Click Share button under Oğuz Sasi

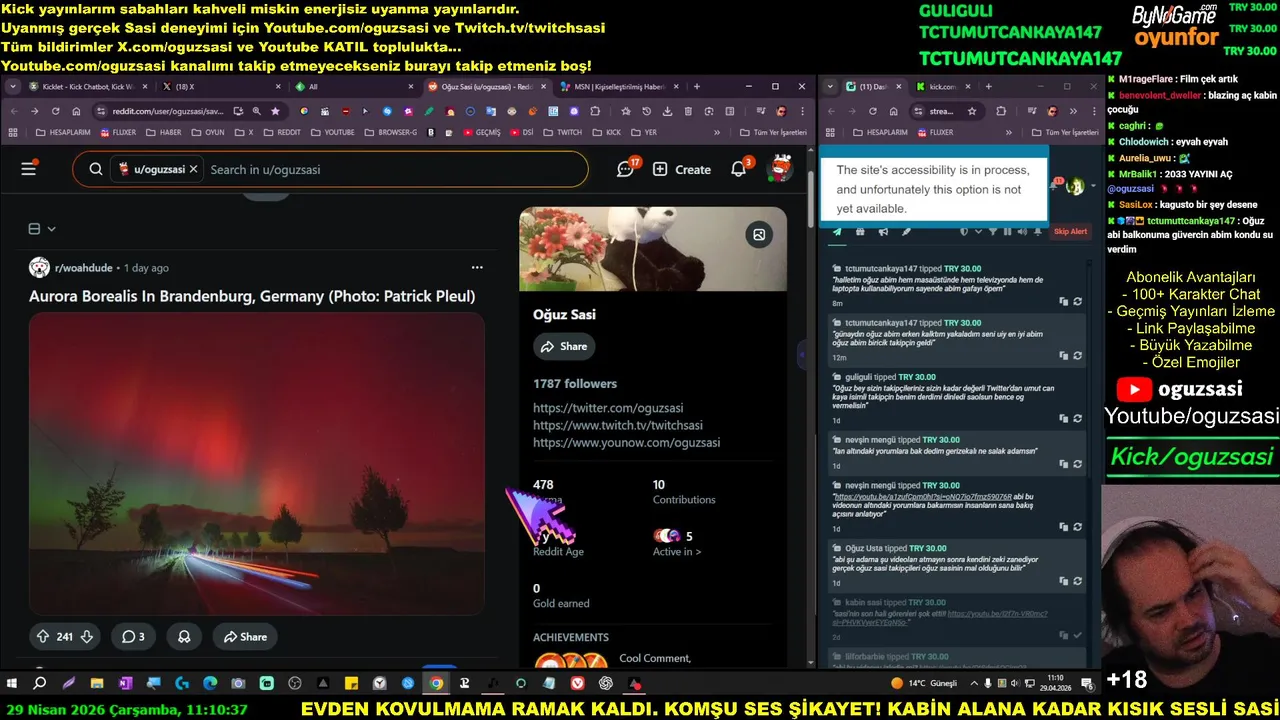tap(564, 346)
